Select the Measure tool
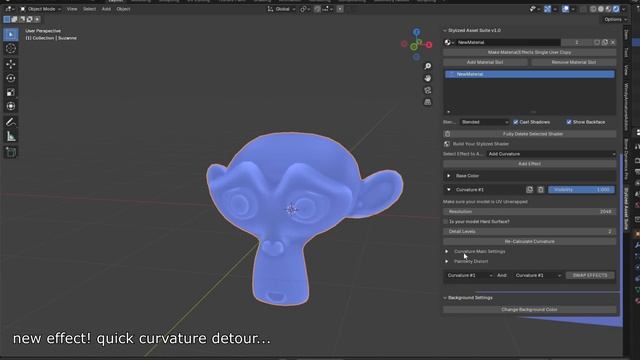The image size is (640, 360). 11,136
